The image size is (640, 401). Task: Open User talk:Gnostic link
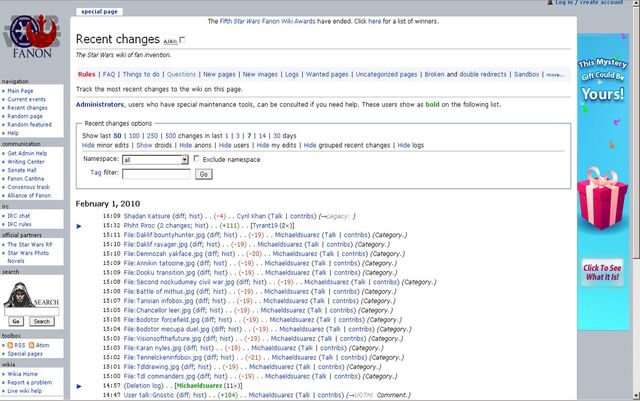point(149,395)
